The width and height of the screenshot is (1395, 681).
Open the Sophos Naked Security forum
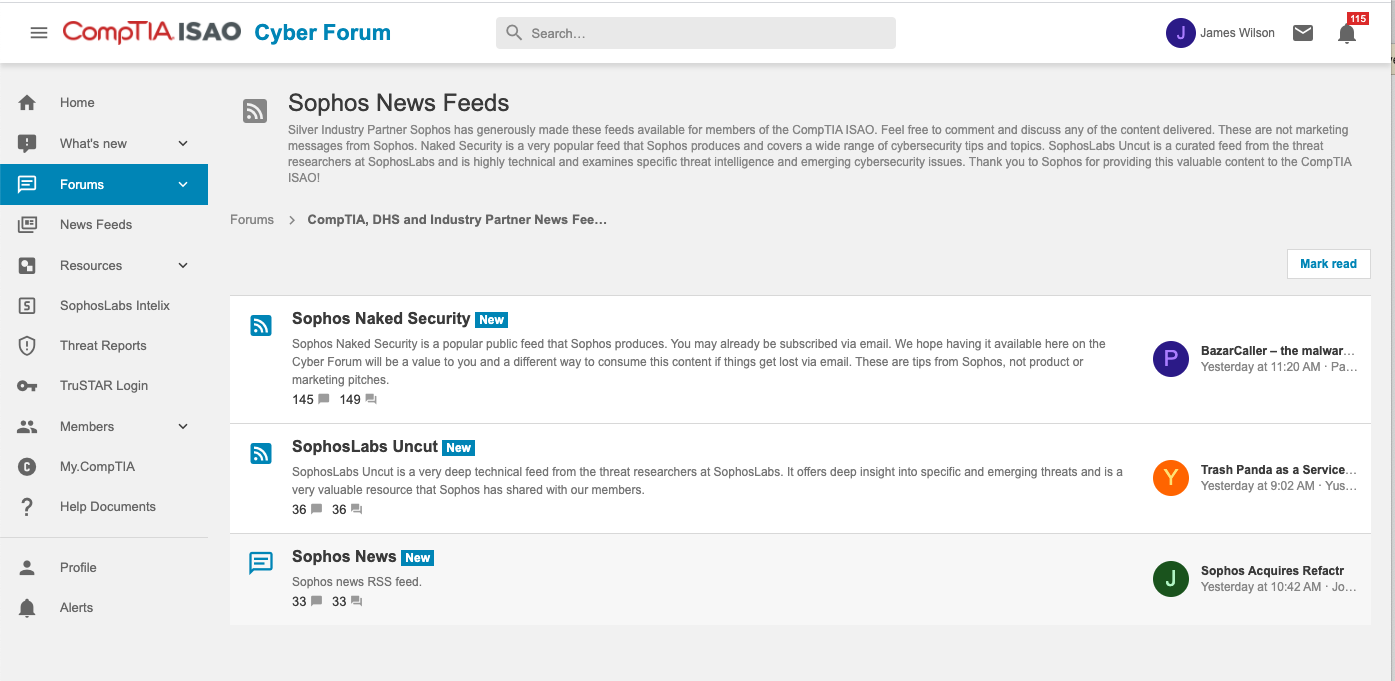(x=381, y=319)
